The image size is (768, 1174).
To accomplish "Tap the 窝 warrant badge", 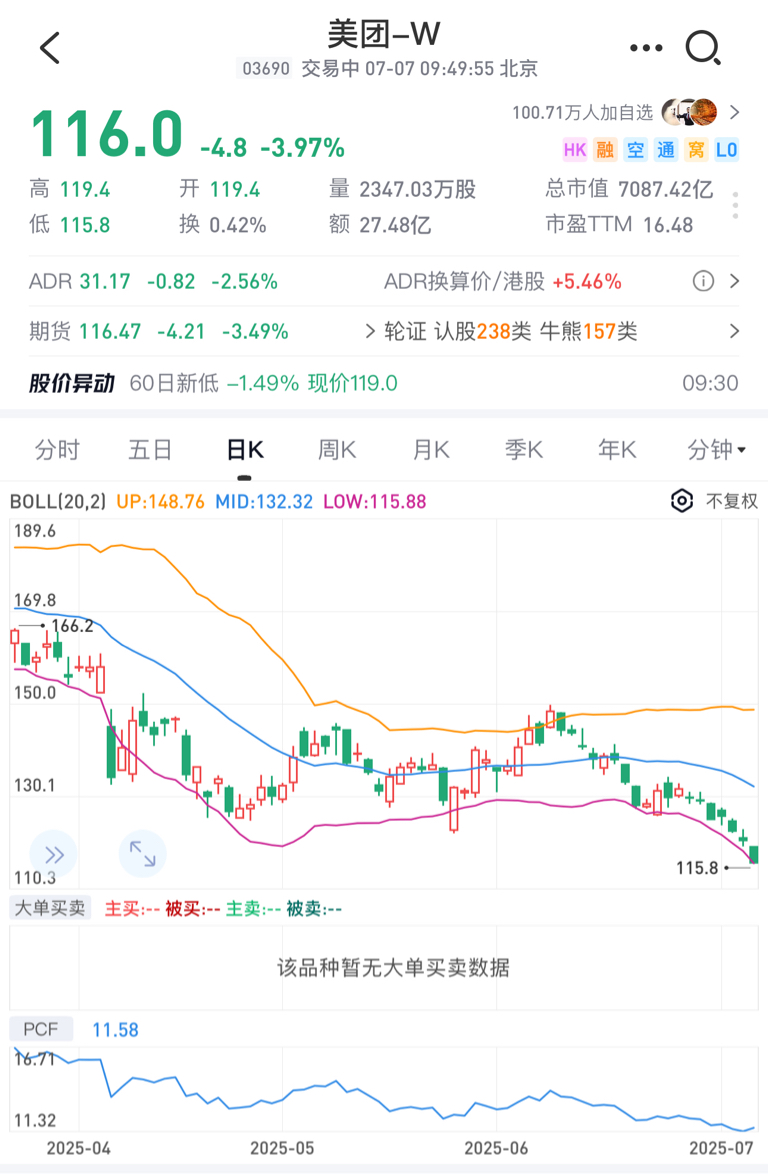I will tap(696, 150).
